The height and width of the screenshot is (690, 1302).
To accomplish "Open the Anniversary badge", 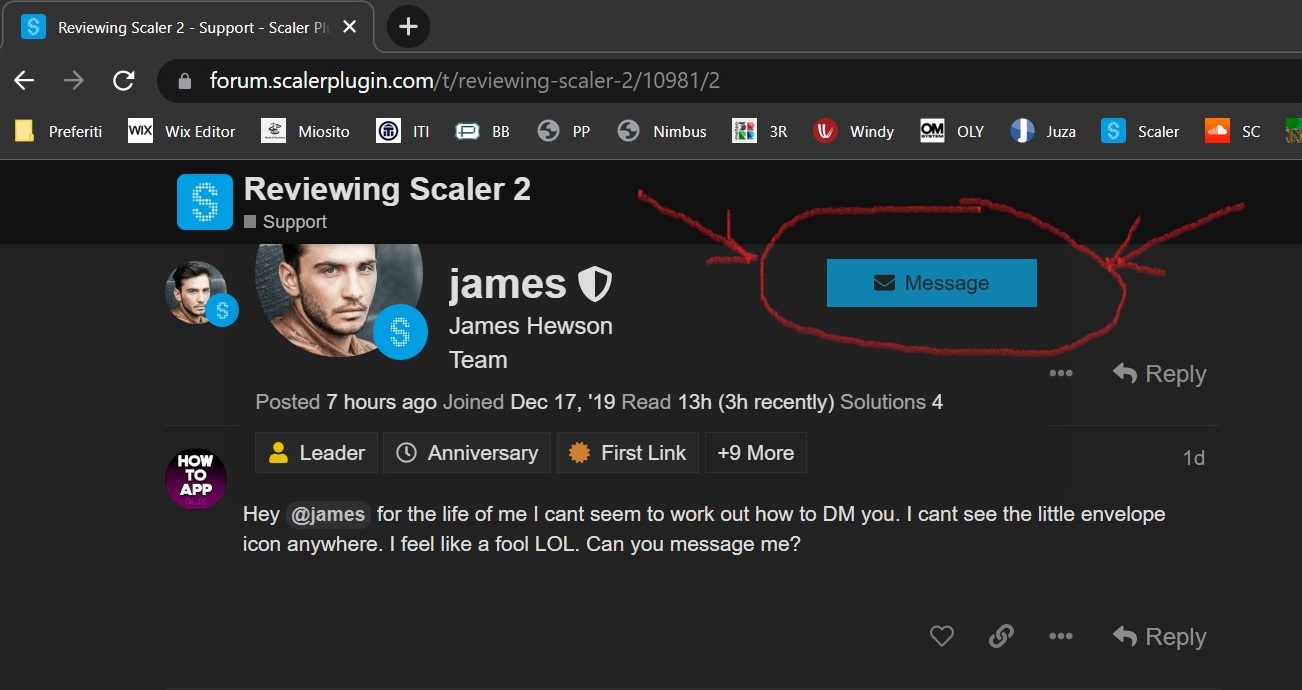I will coord(467,453).
